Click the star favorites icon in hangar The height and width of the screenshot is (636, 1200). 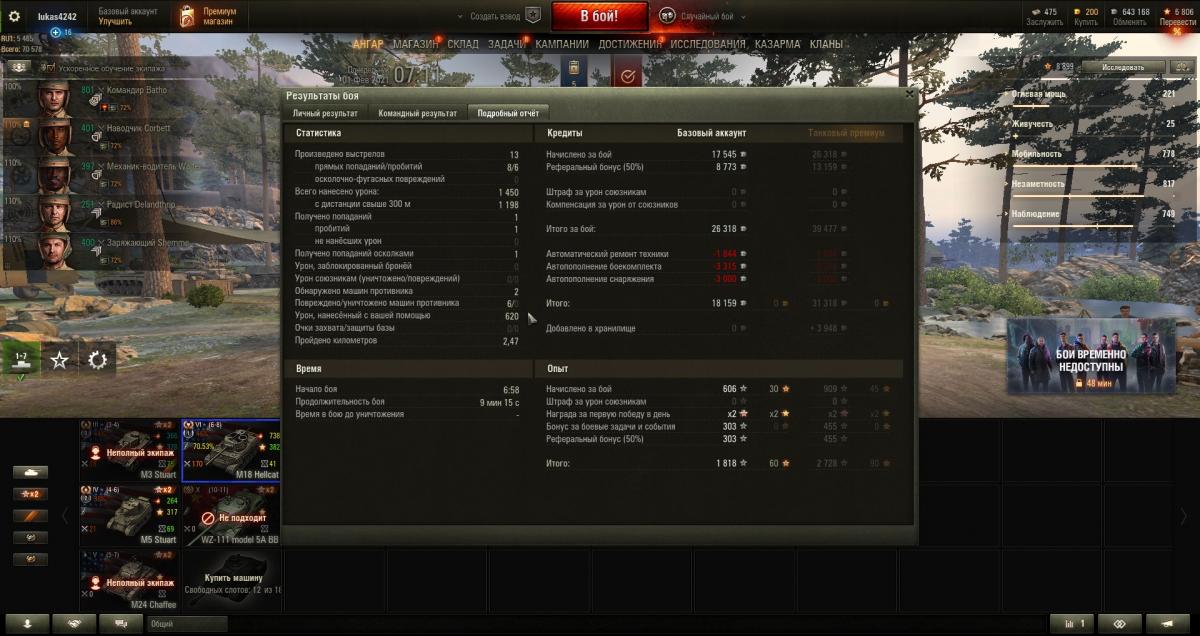(59, 360)
